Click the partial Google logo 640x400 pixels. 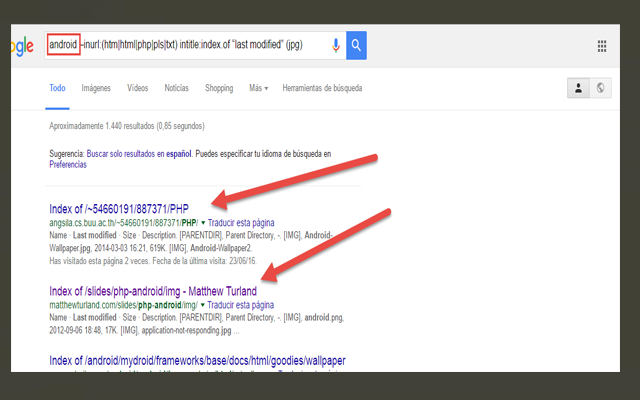click(22, 47)
